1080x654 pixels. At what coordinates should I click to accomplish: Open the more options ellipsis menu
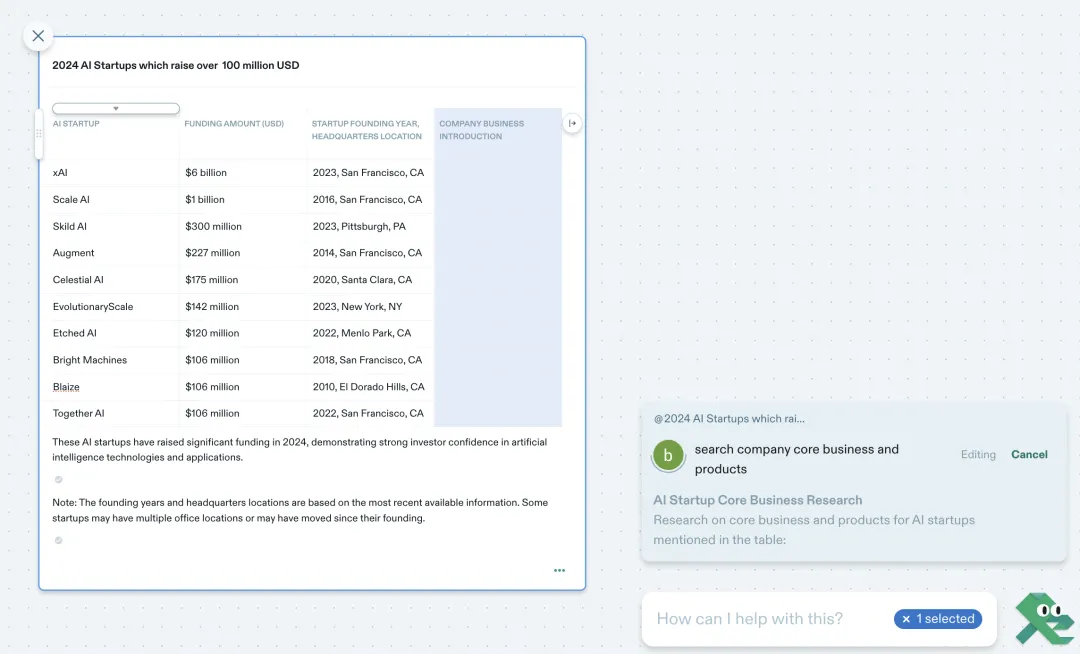pos(559,570)
